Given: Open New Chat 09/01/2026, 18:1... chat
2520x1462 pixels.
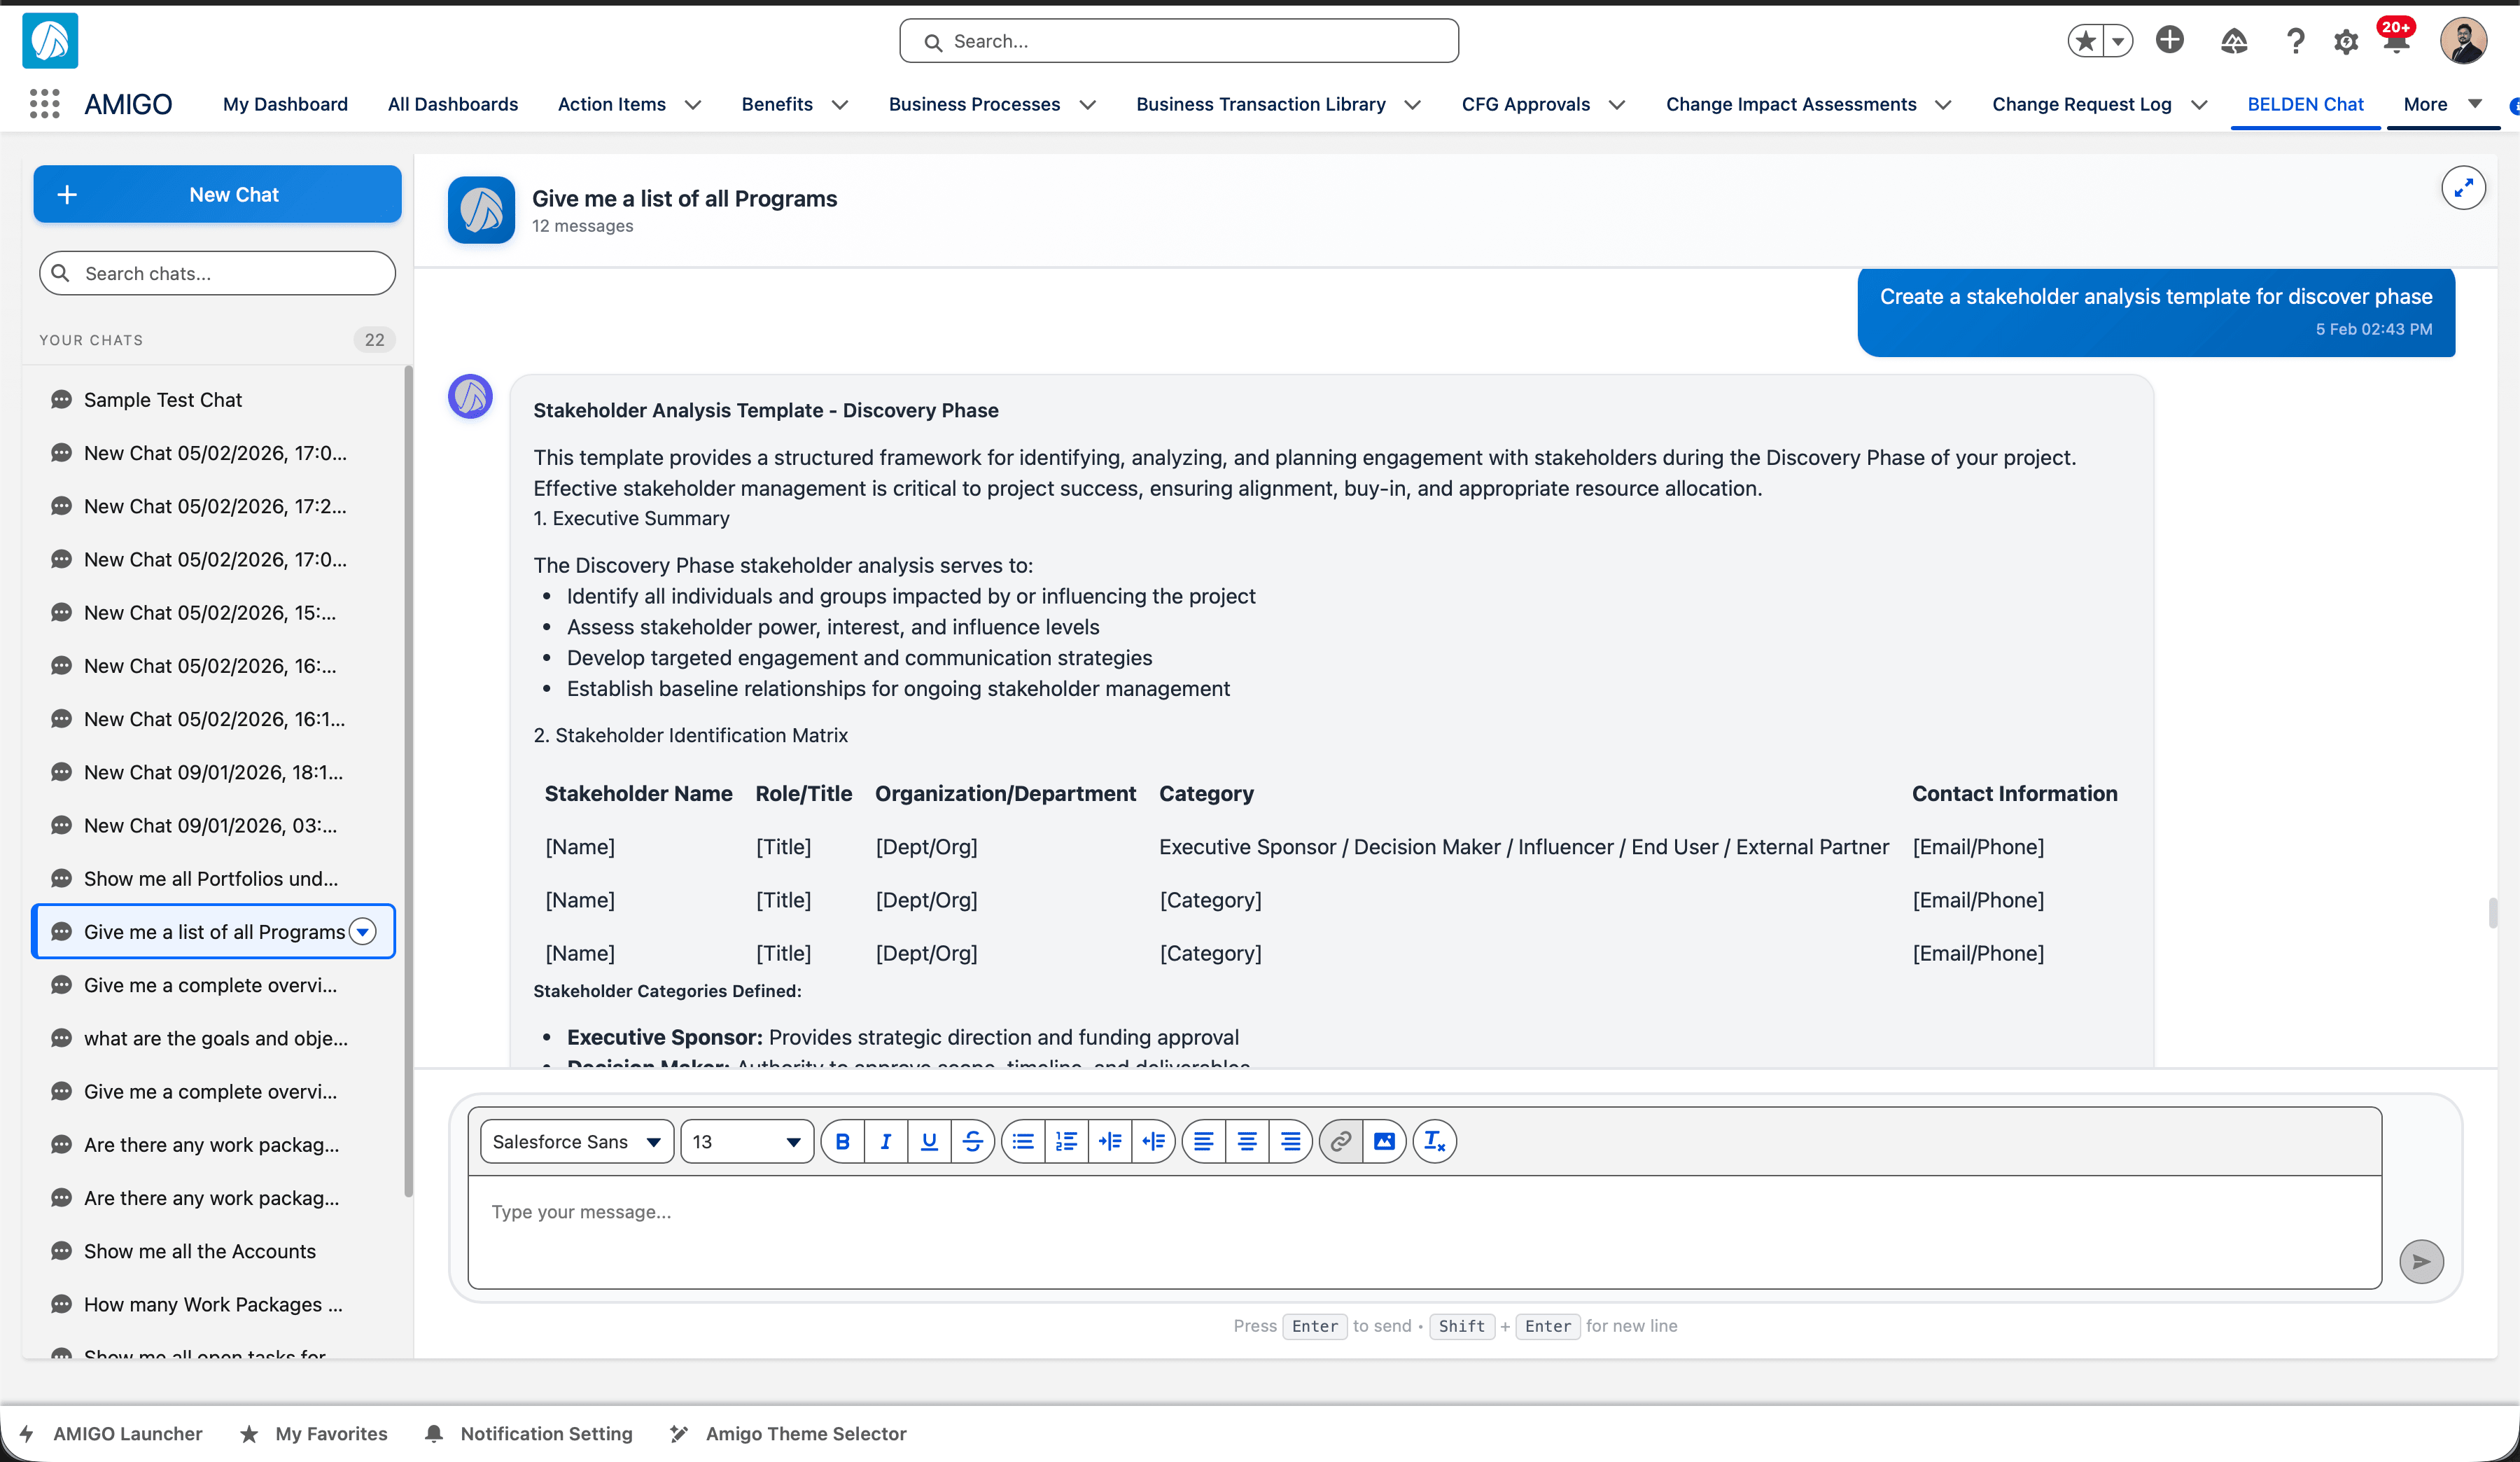Looking at the screenshot, I should click(x=214, y=772).
